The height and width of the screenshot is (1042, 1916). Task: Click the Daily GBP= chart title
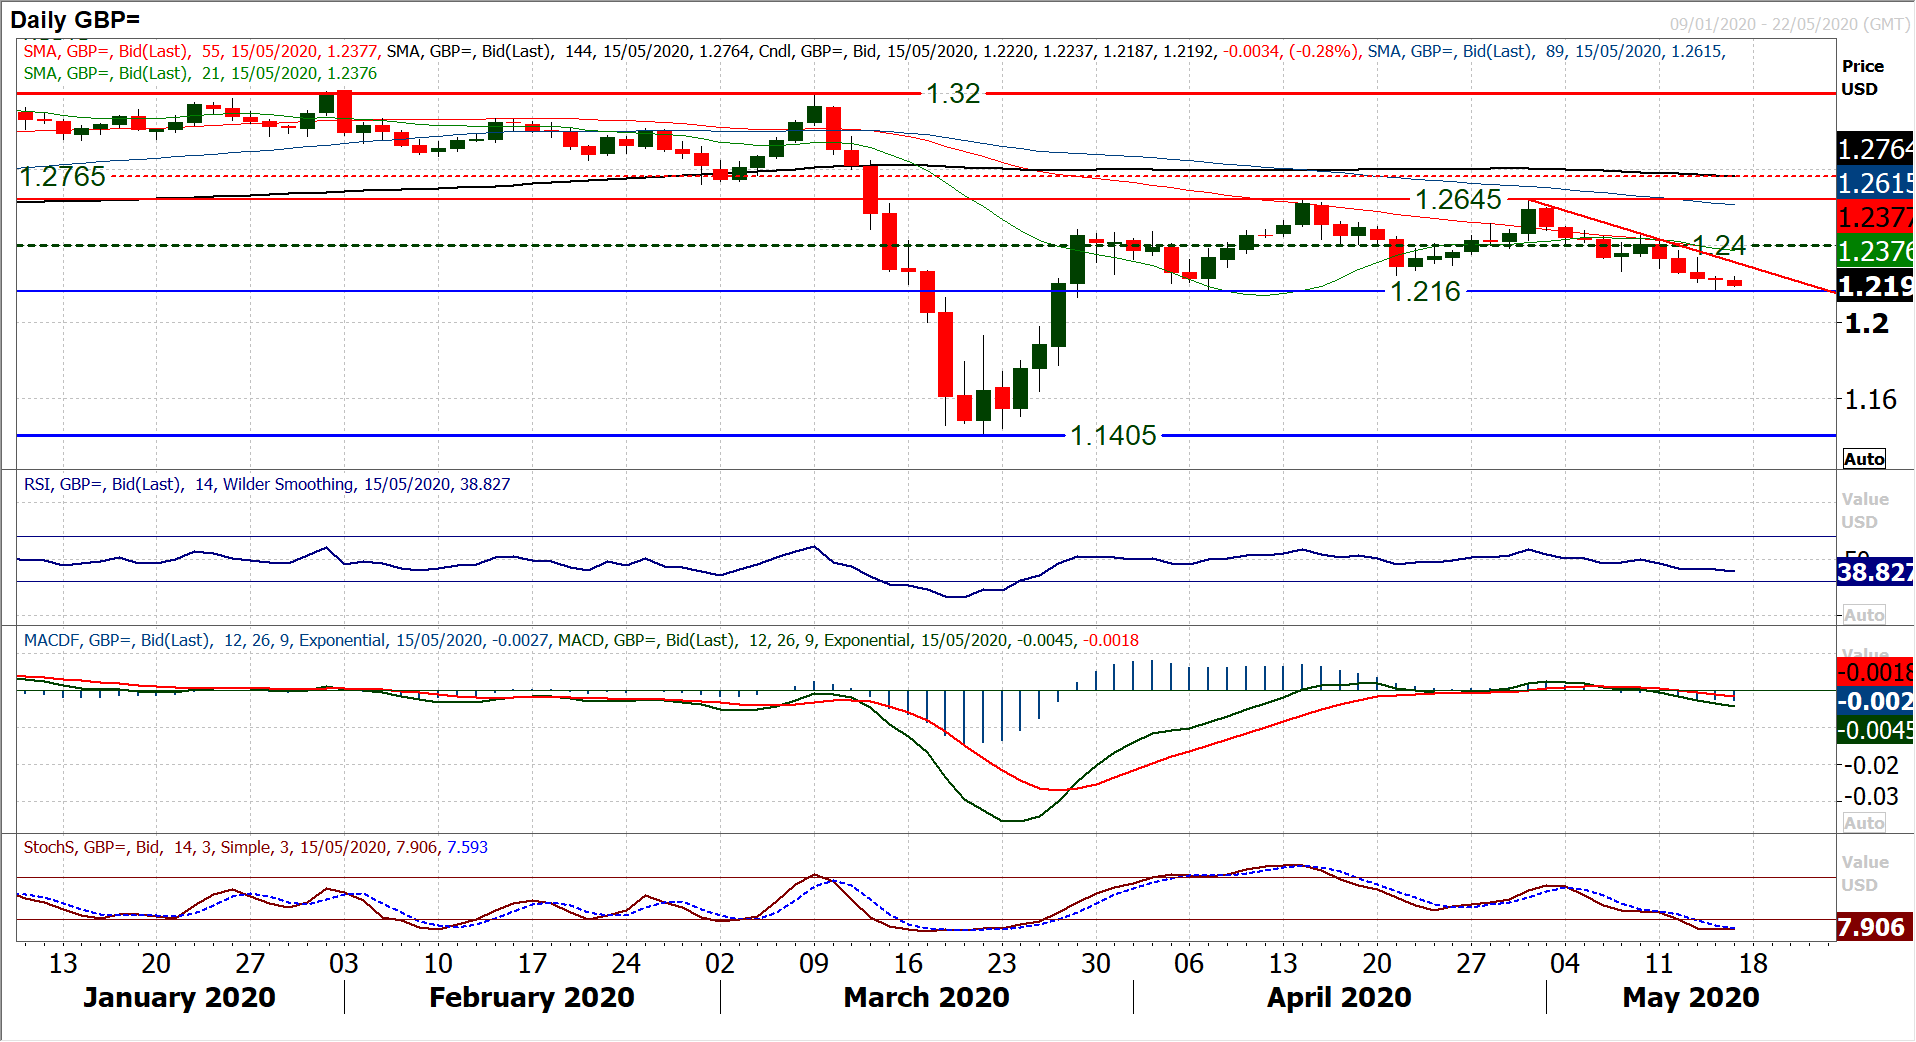(x=75, y=19)
